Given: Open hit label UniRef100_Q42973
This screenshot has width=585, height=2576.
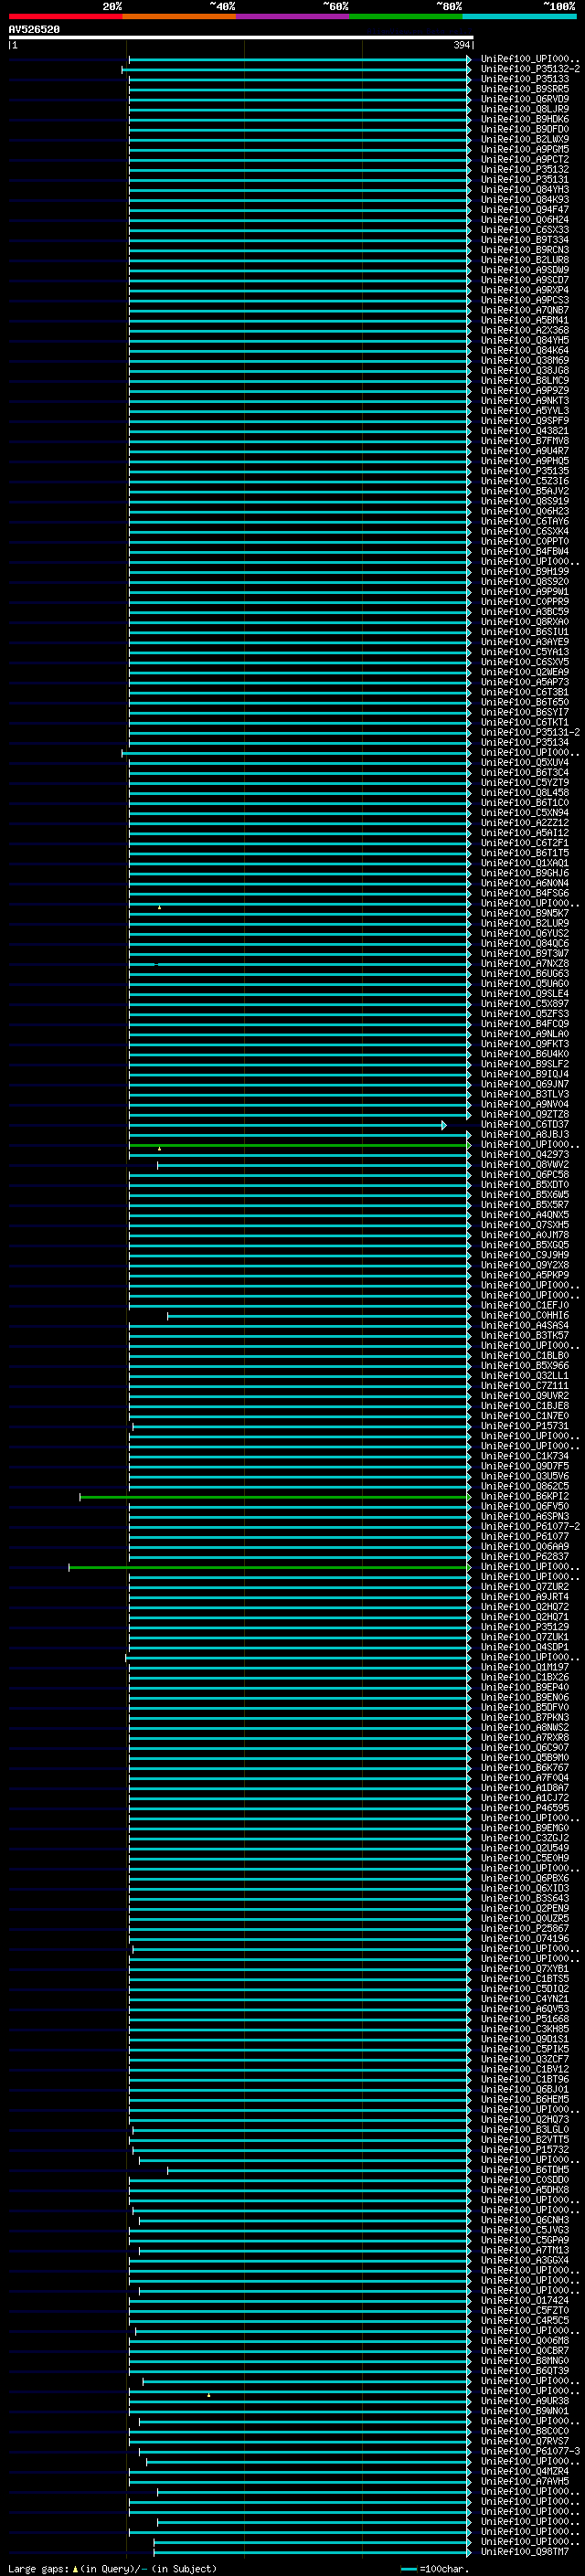Looking at the screenshot, I should 525,1155.
